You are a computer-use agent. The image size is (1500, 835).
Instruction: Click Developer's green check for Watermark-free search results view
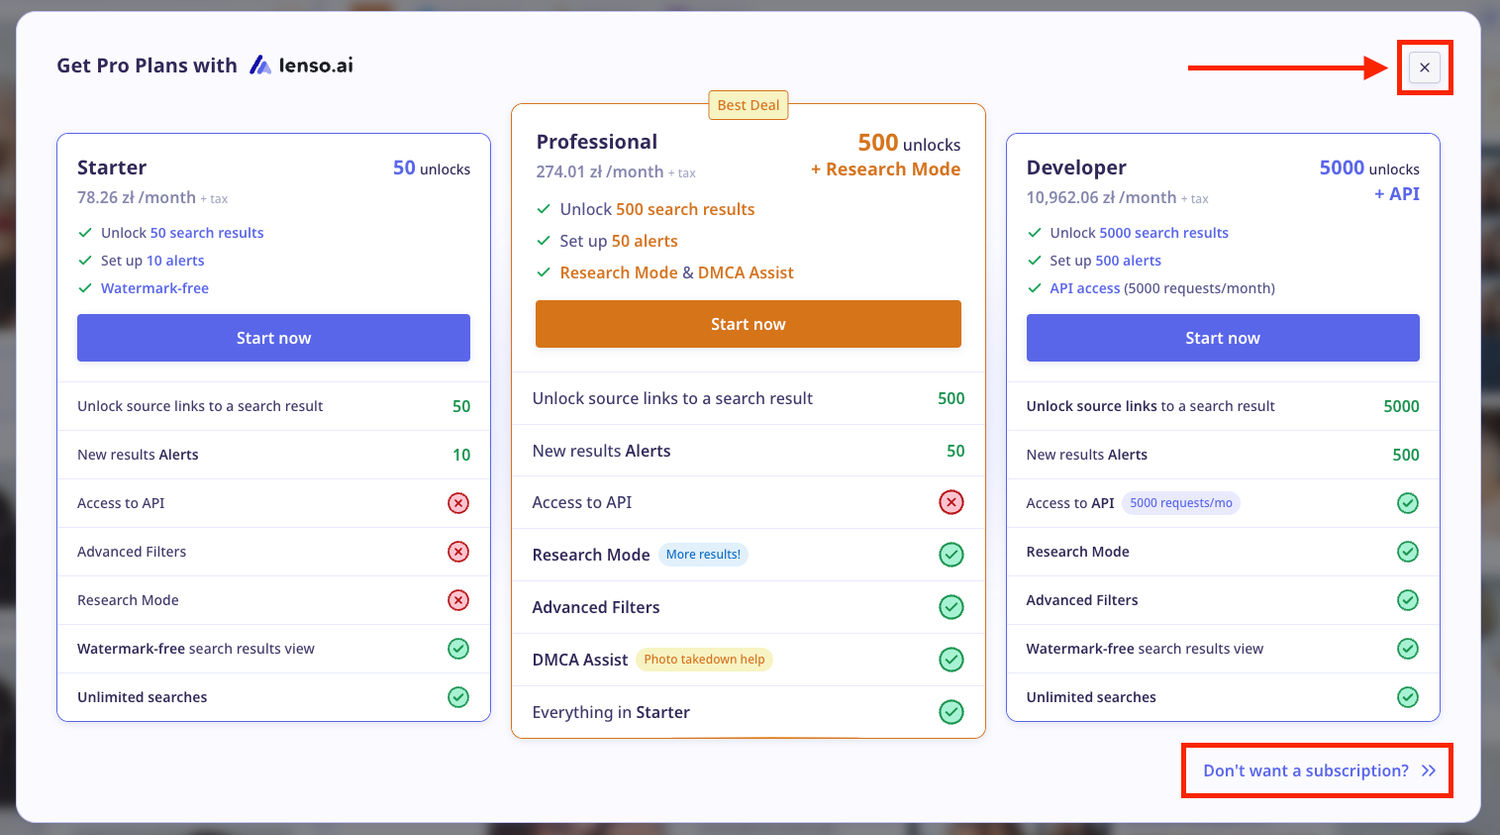click(x=1408, y=649)
